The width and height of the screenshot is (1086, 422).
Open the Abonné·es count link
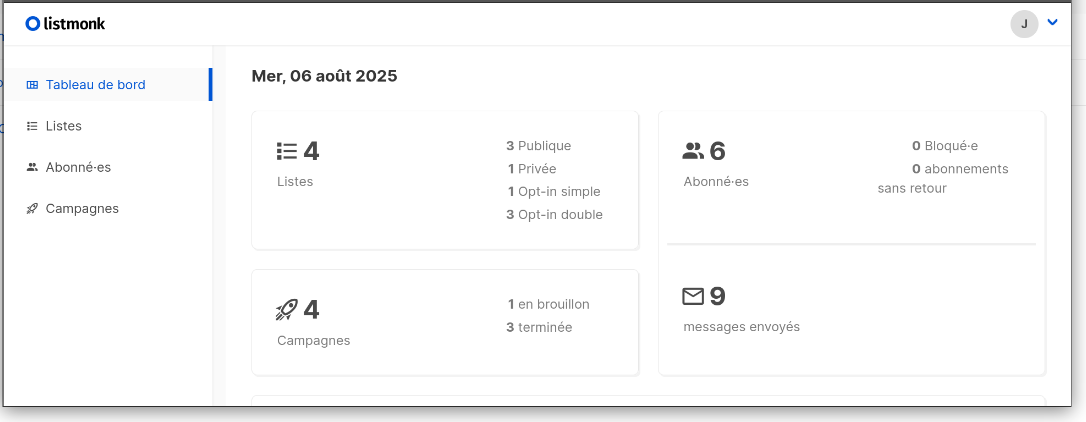(717, 151)
